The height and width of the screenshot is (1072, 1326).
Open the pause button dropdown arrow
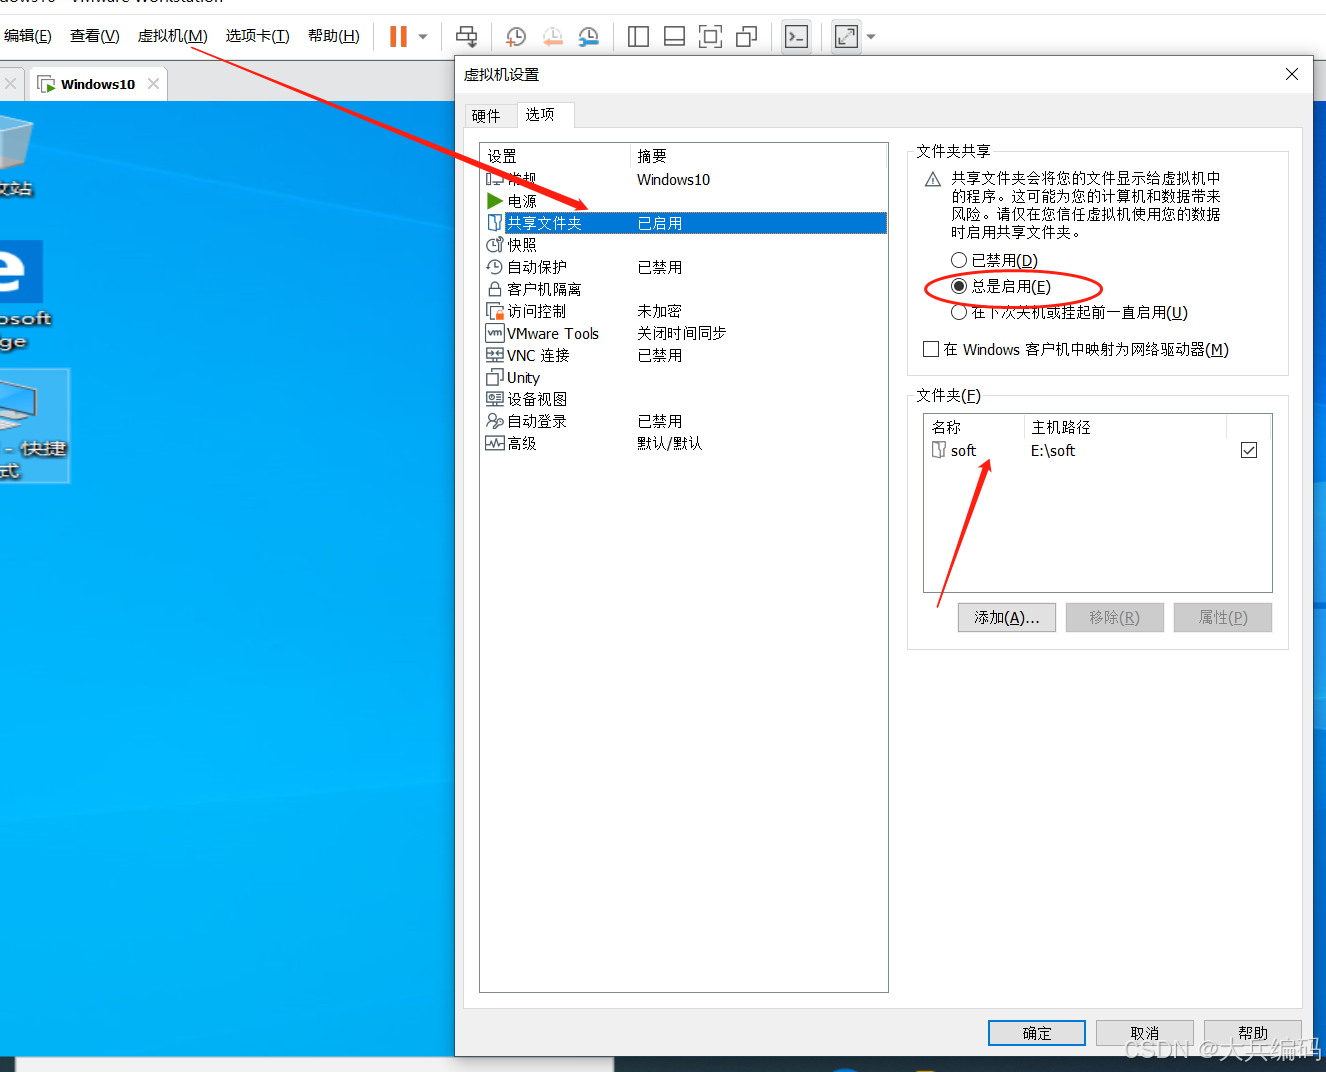[421, 37]
